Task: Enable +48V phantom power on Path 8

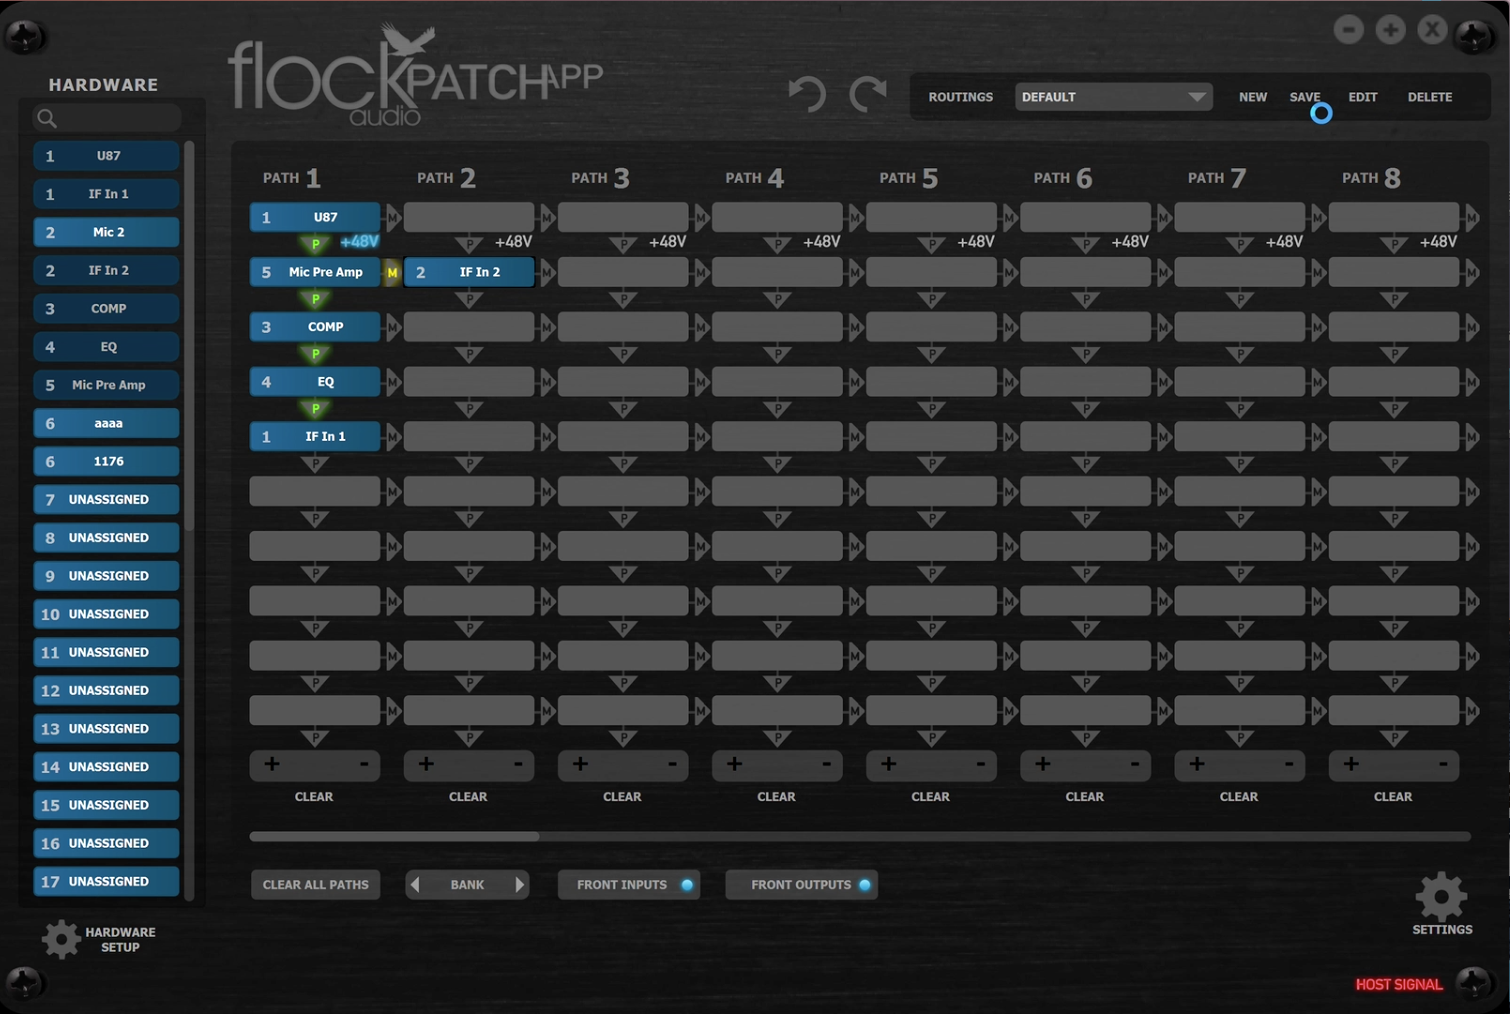Action: coord(1438,241)
